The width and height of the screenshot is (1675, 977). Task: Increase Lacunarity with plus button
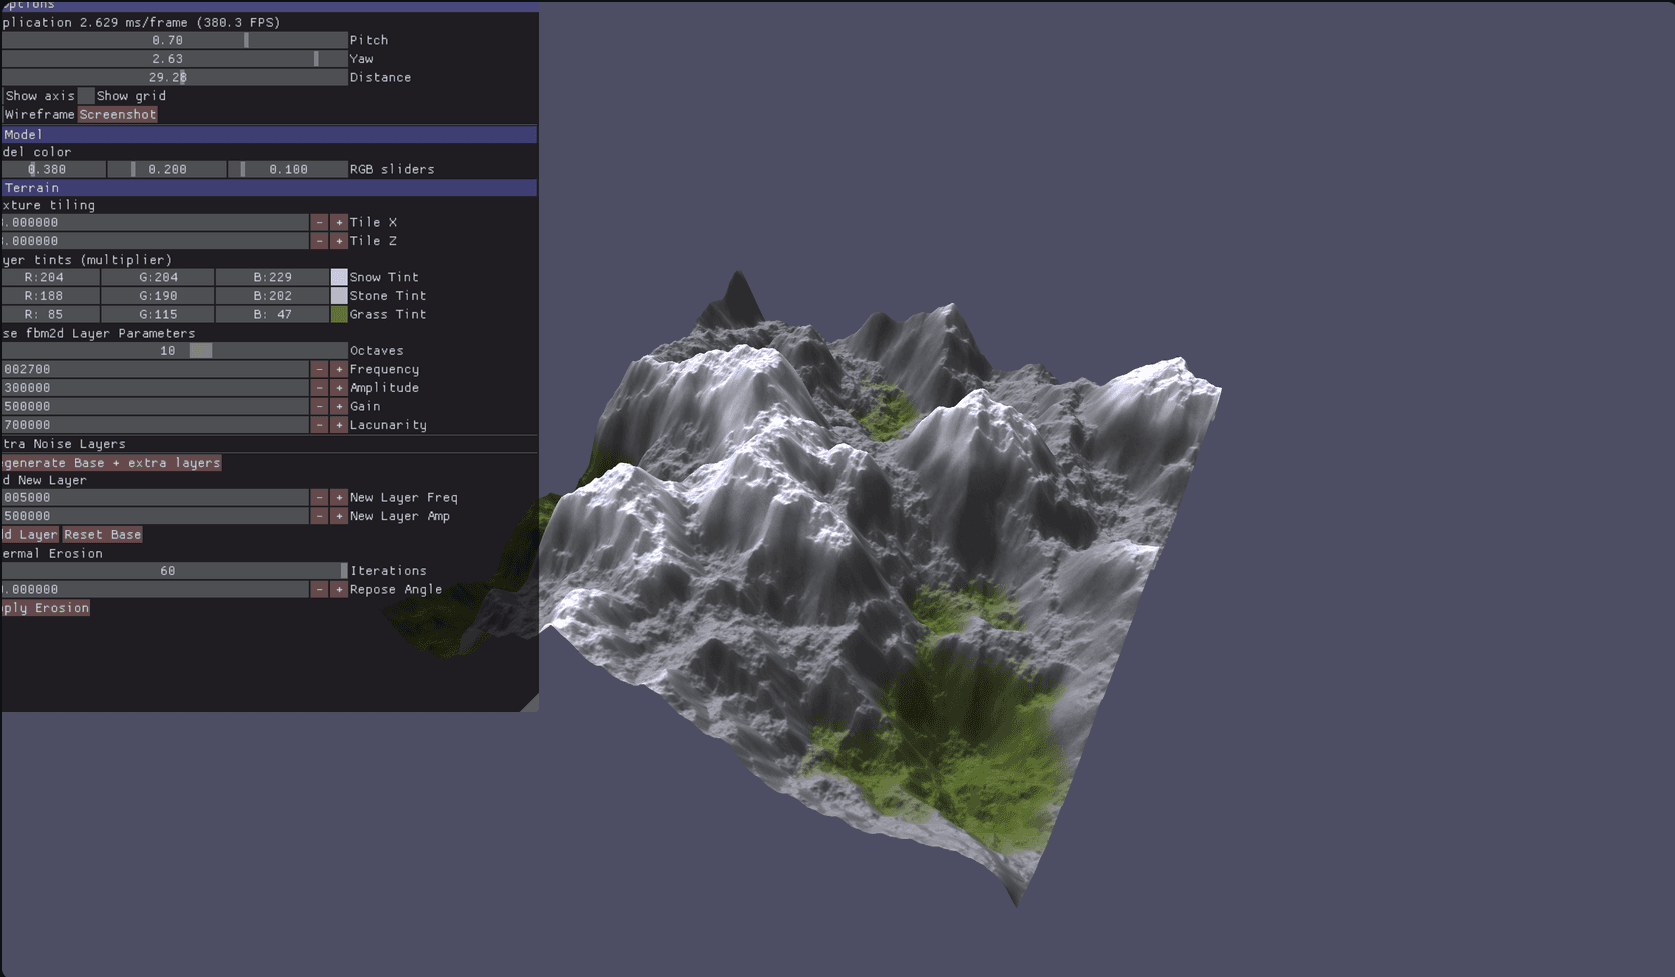point(339,425)
